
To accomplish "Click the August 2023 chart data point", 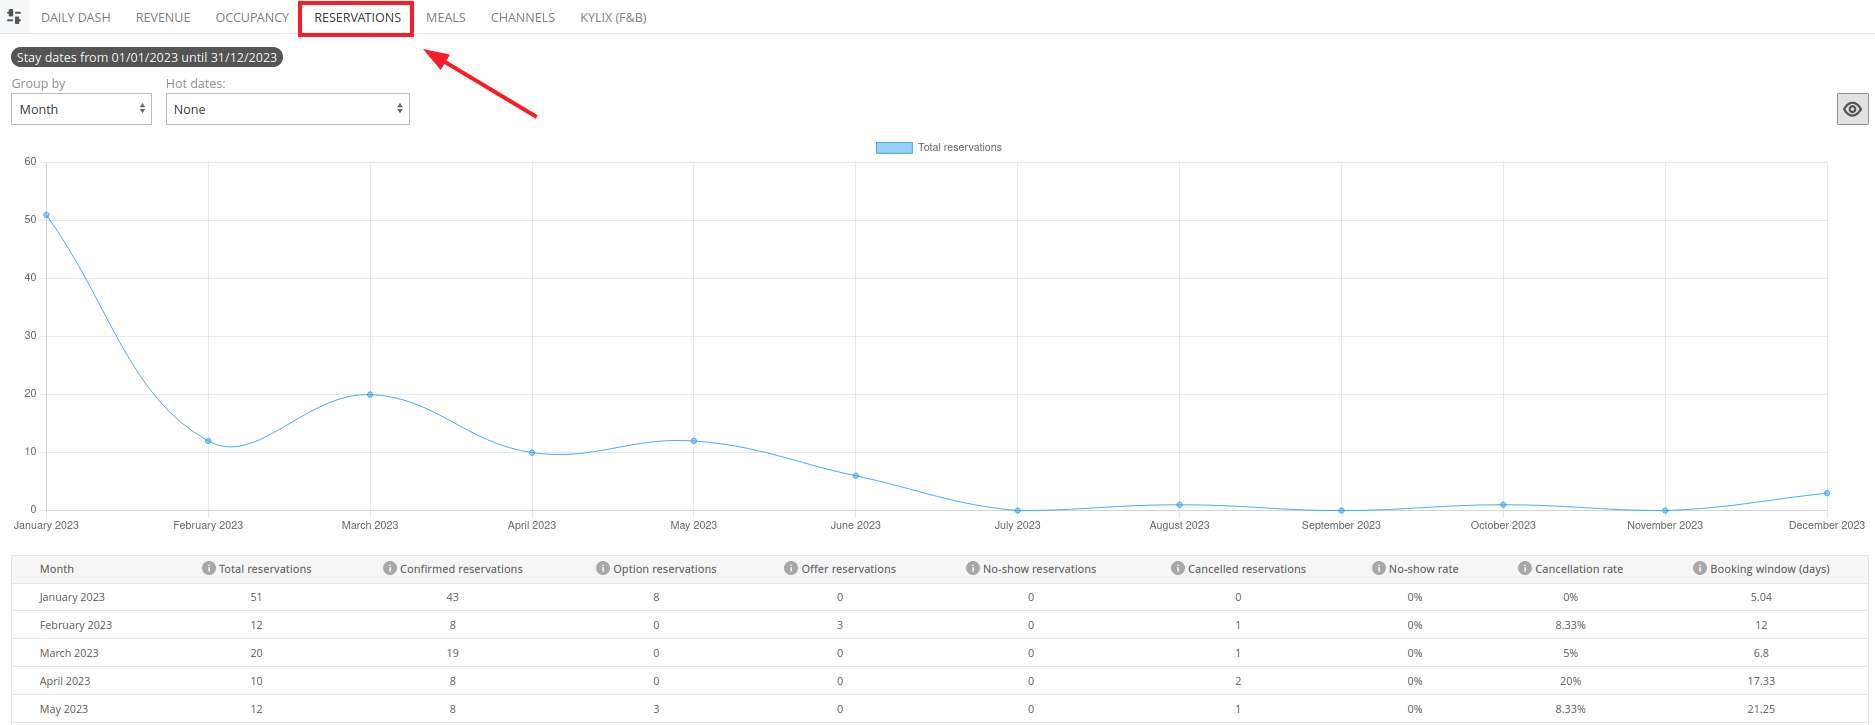I will (1180, 505).
